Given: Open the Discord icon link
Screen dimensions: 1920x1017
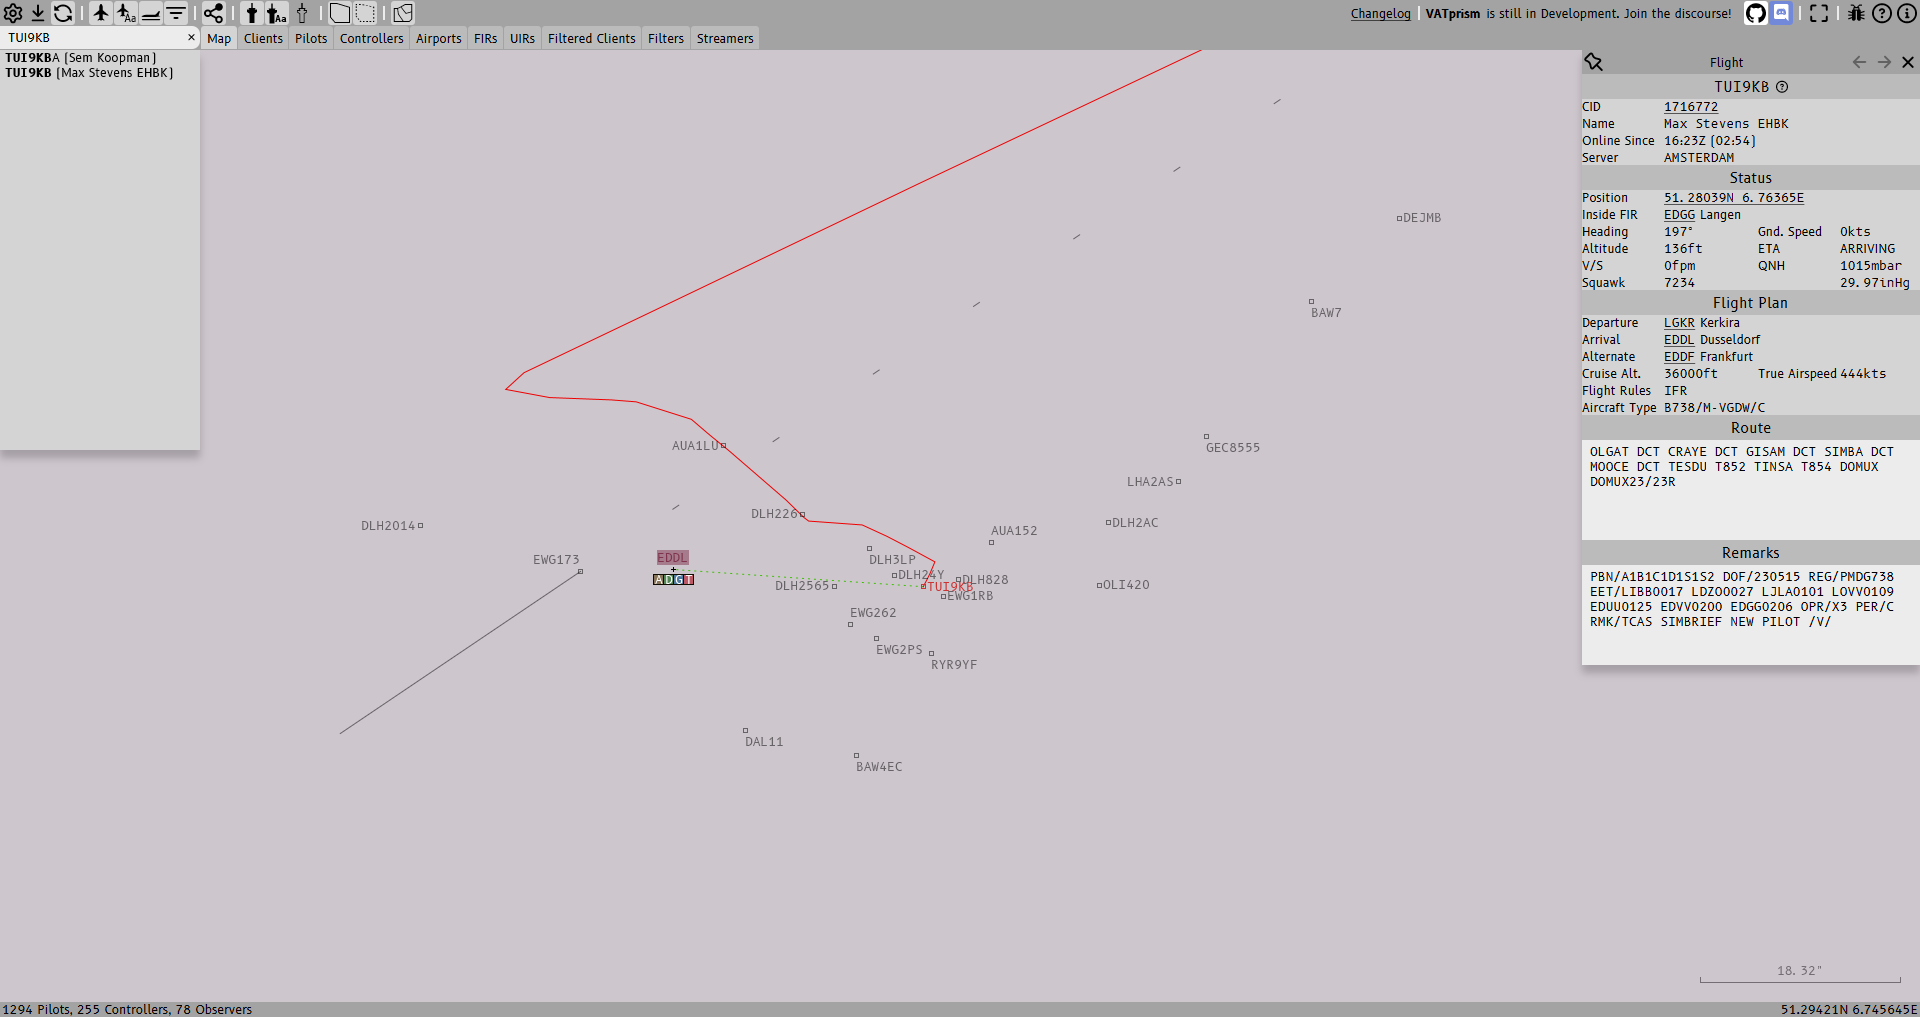Looking at the screenshot, I should pyautogui.click(x=1782, y=13).
